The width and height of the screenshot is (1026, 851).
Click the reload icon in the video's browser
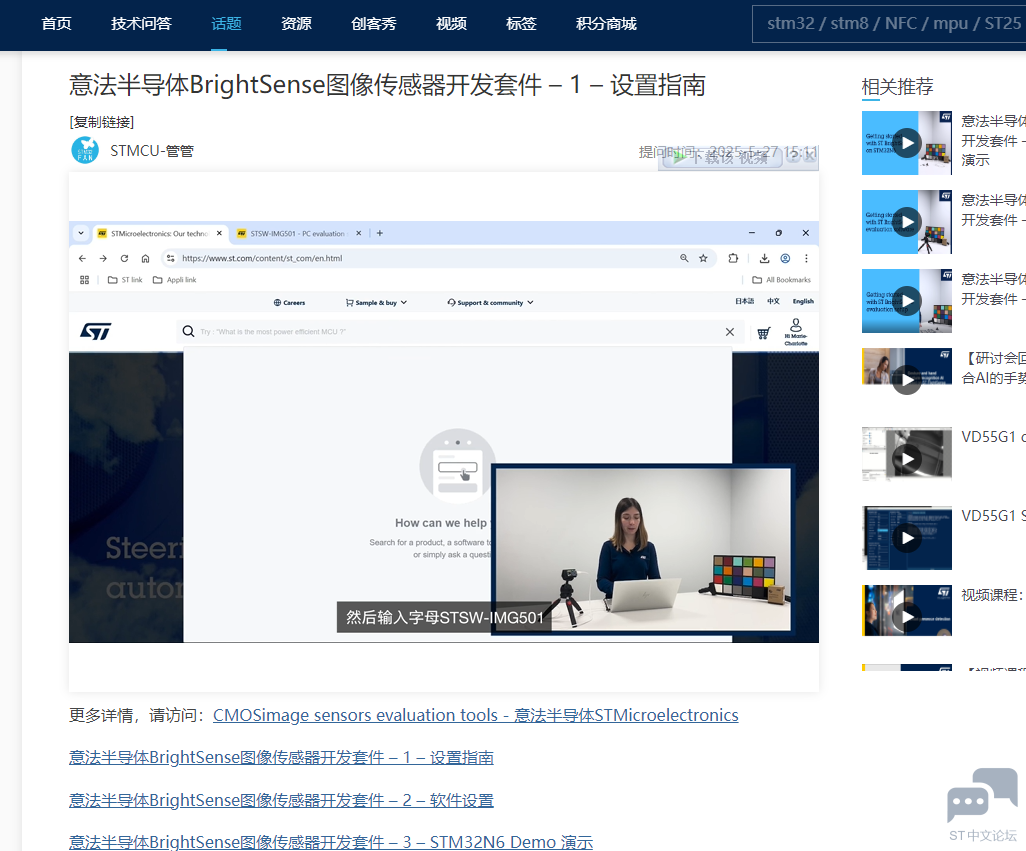(124, 258)
